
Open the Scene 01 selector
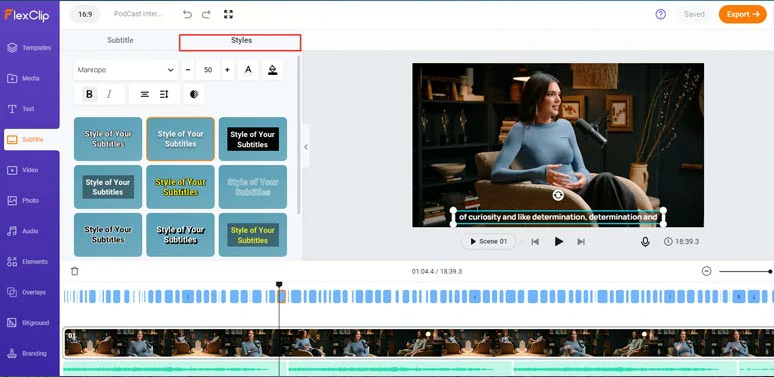pos(488,241)
